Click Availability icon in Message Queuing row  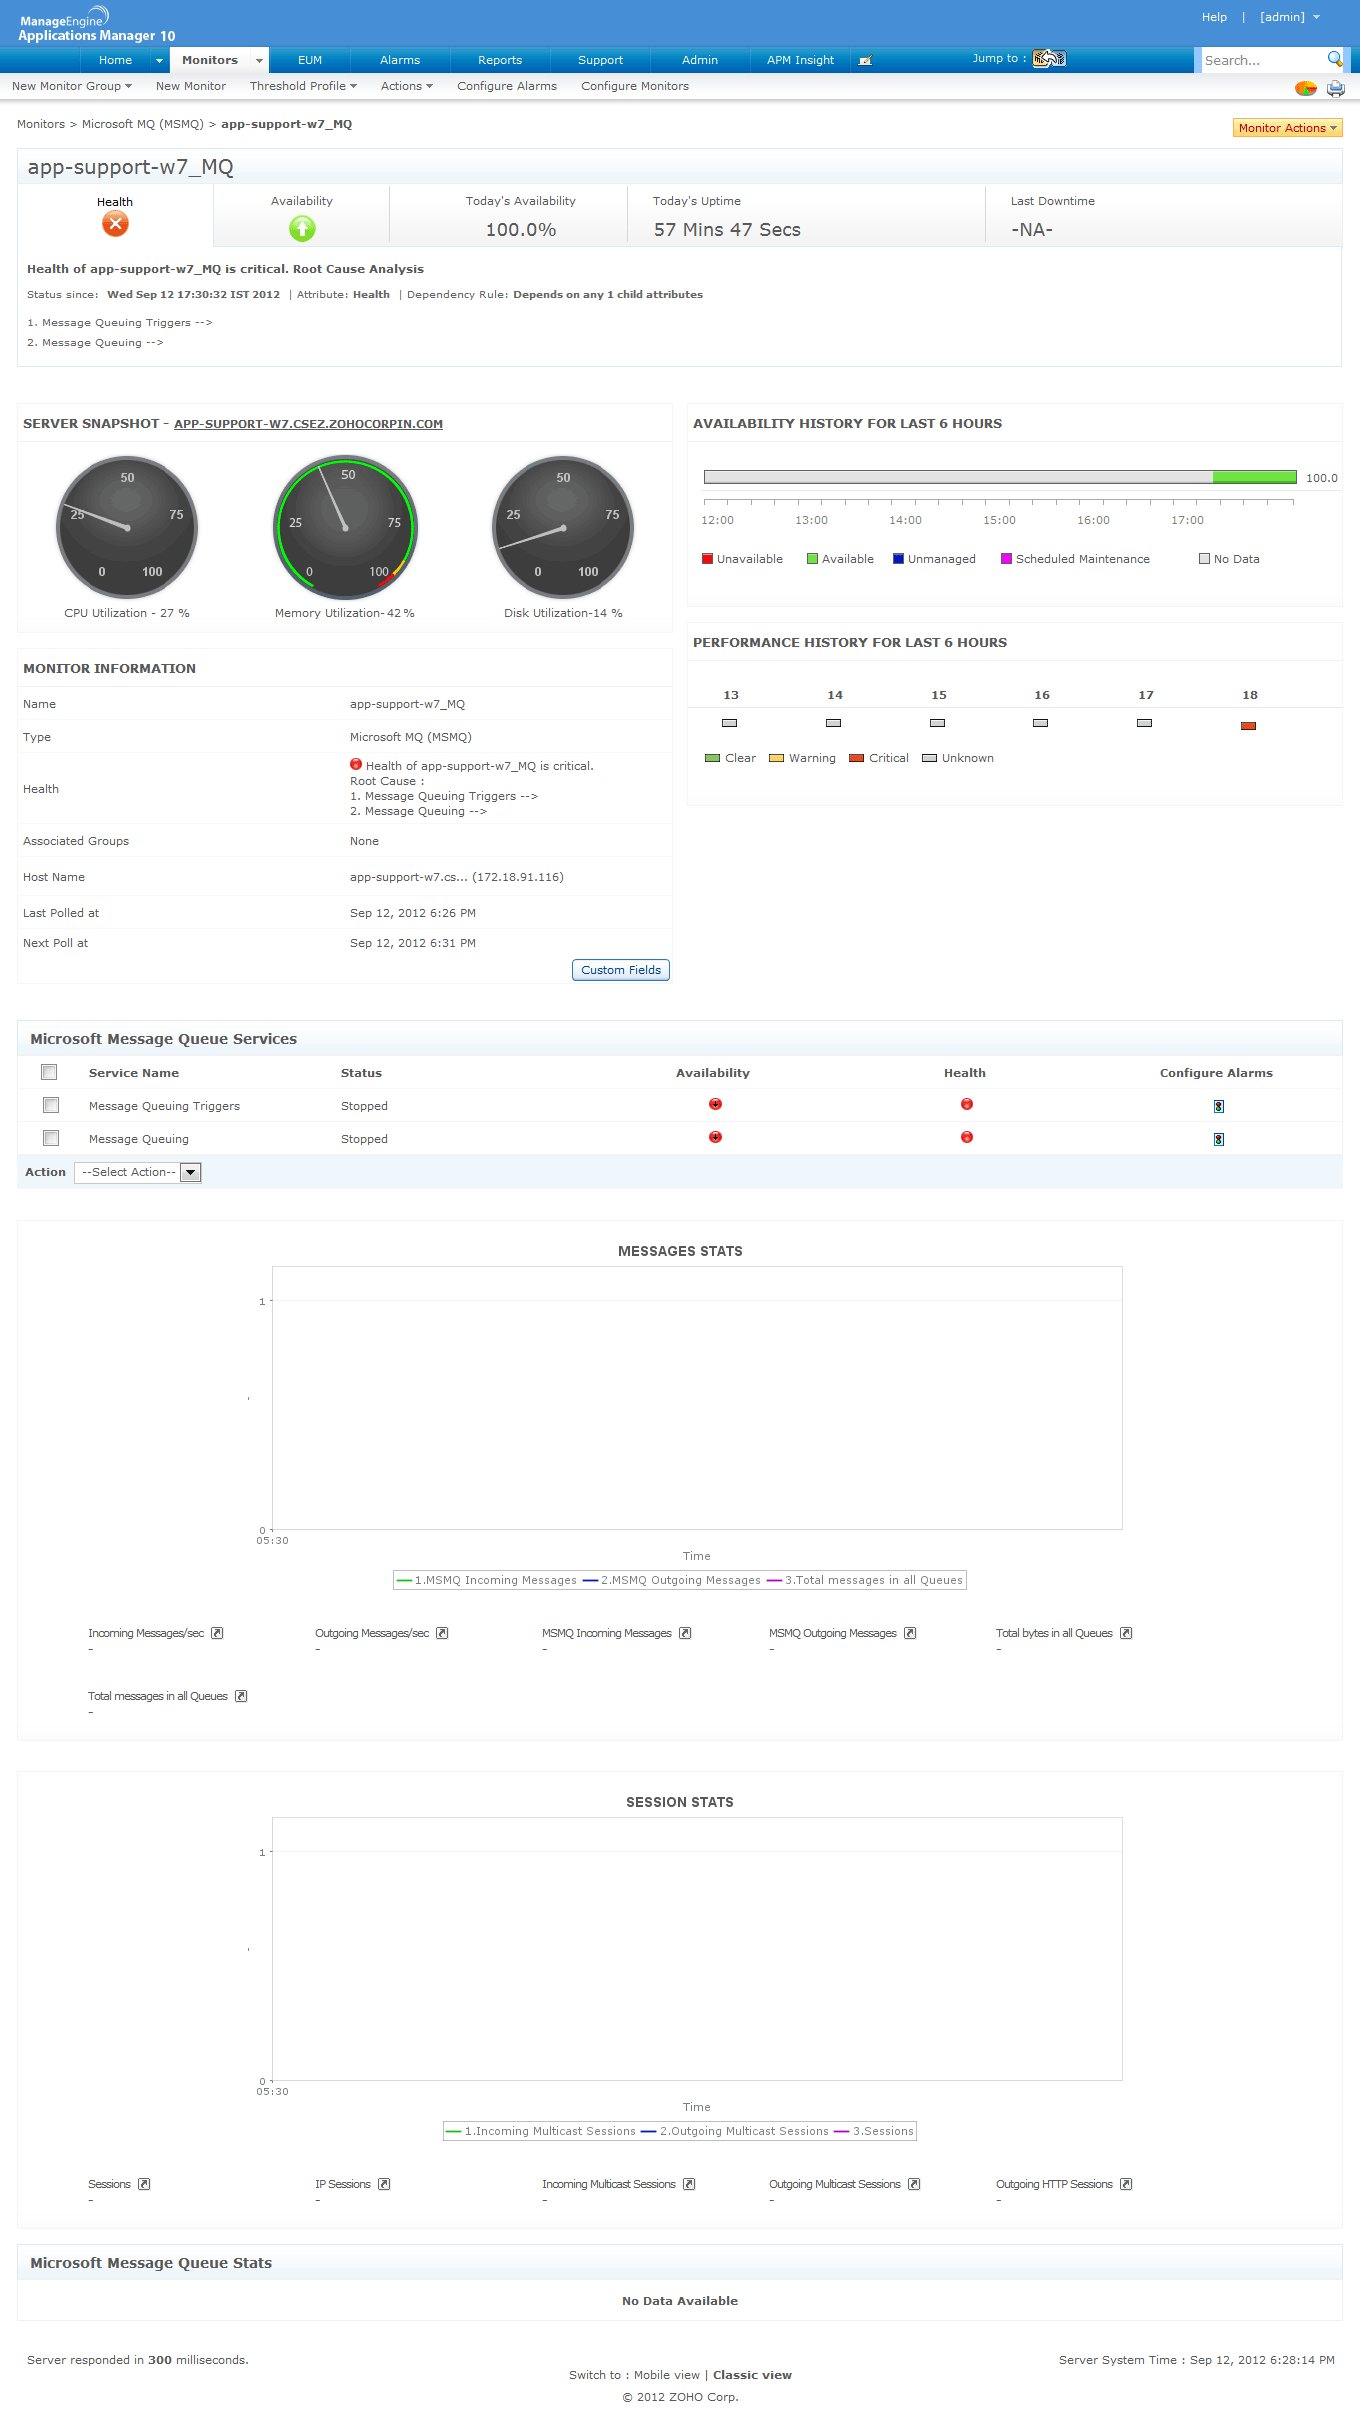(715, 1137)
